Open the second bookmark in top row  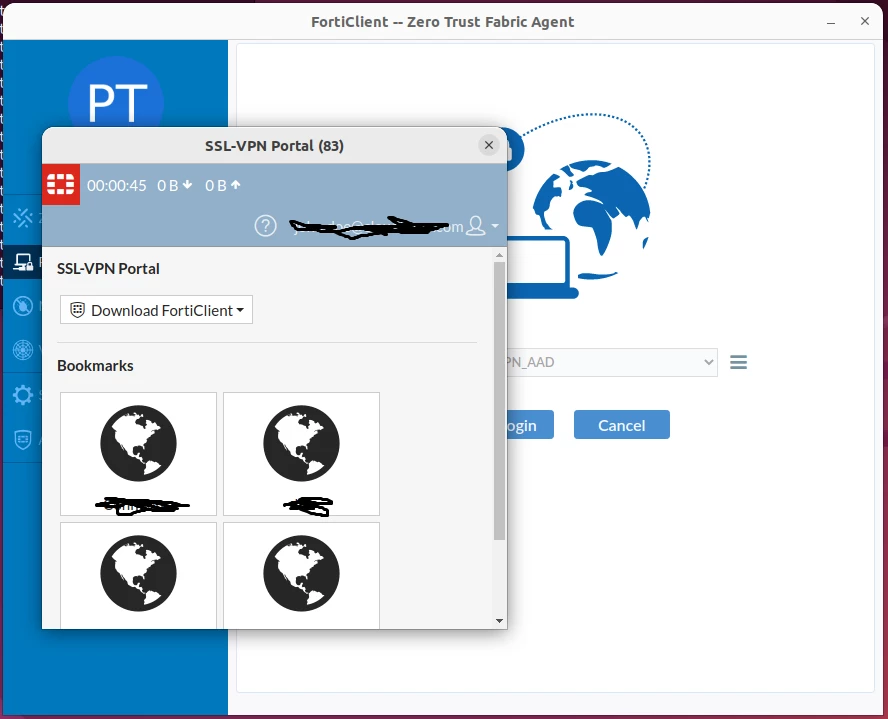click(301, 454)
